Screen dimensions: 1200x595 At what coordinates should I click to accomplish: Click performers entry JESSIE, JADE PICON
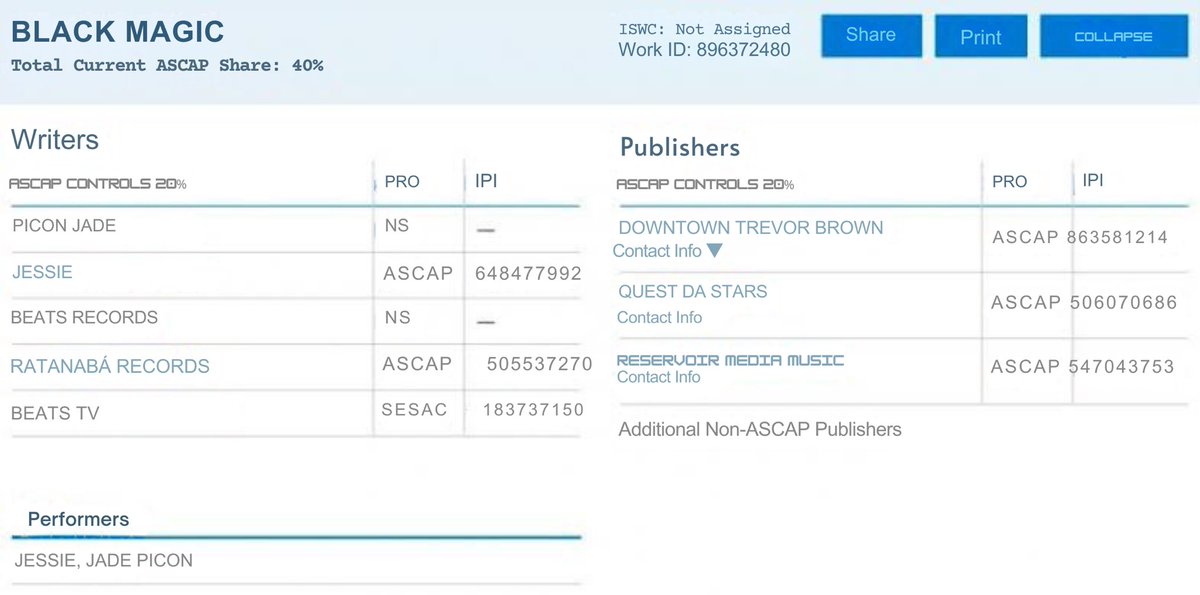[x=103, y=560]
